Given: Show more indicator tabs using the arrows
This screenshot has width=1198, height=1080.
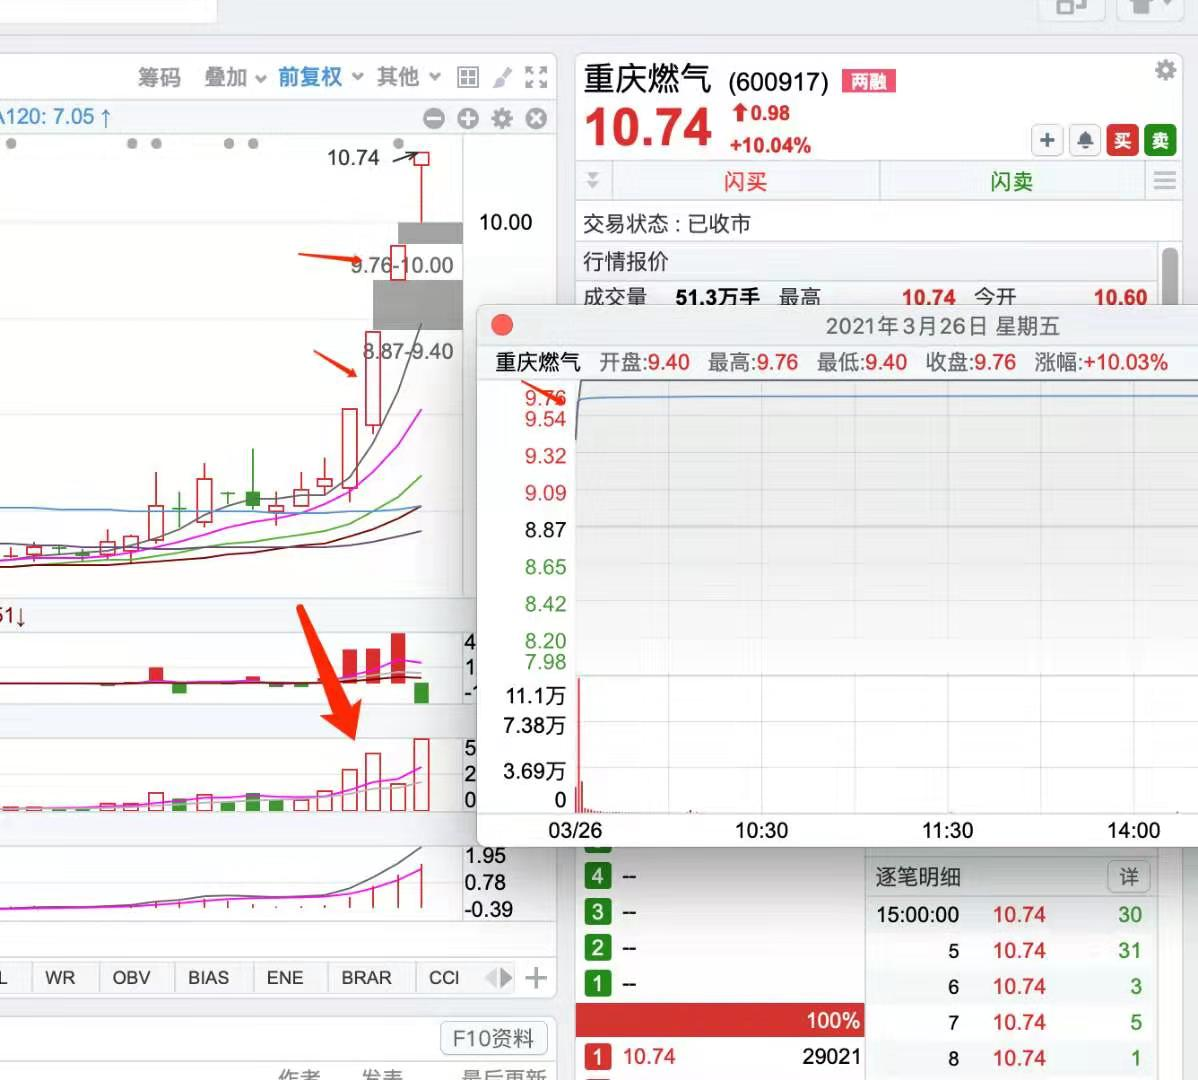Looking at the screenshot, I should point(500,978).
